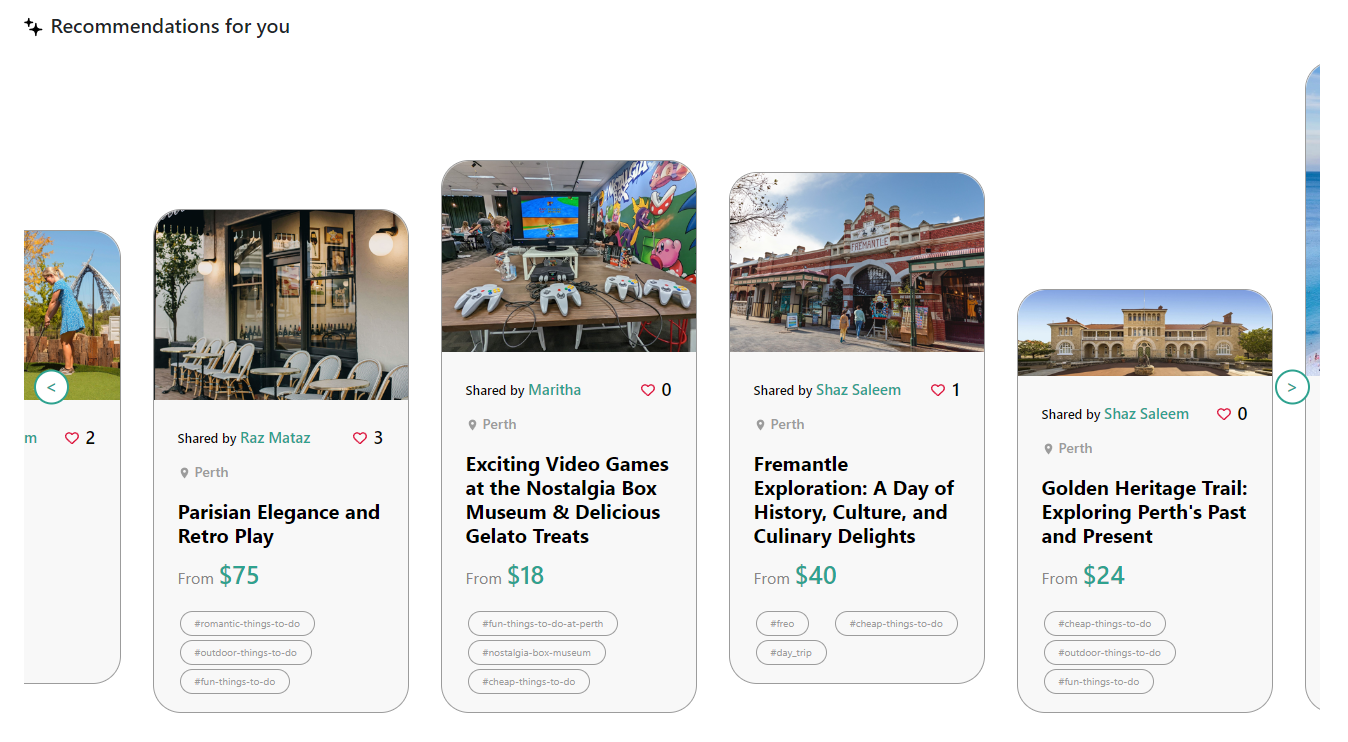Open Golden Heritage Trail itinerary title
The image size is (1348, 742).
click(x=1145, y=512)
